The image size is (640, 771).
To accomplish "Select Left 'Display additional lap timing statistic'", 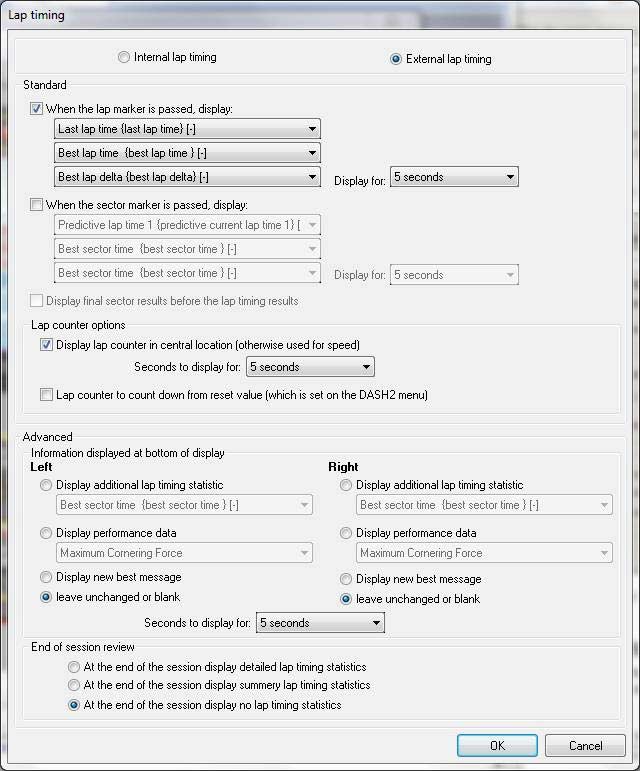I will [x=46, y=485].
